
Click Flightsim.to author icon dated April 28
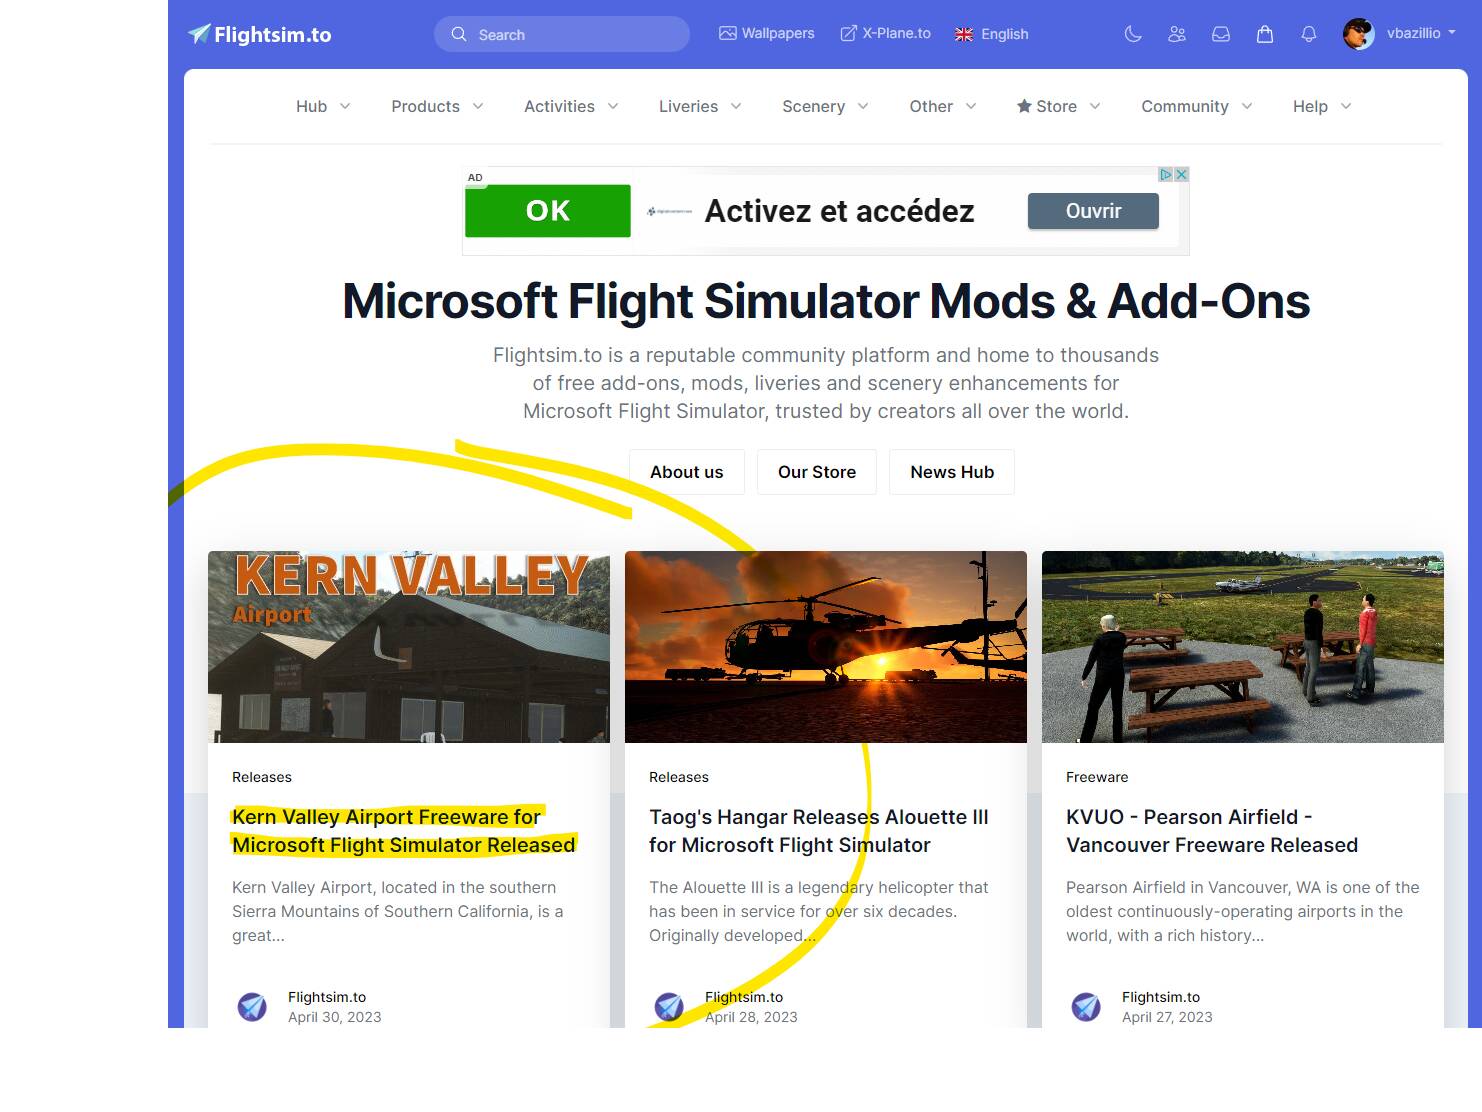[x=669, y=1006]
